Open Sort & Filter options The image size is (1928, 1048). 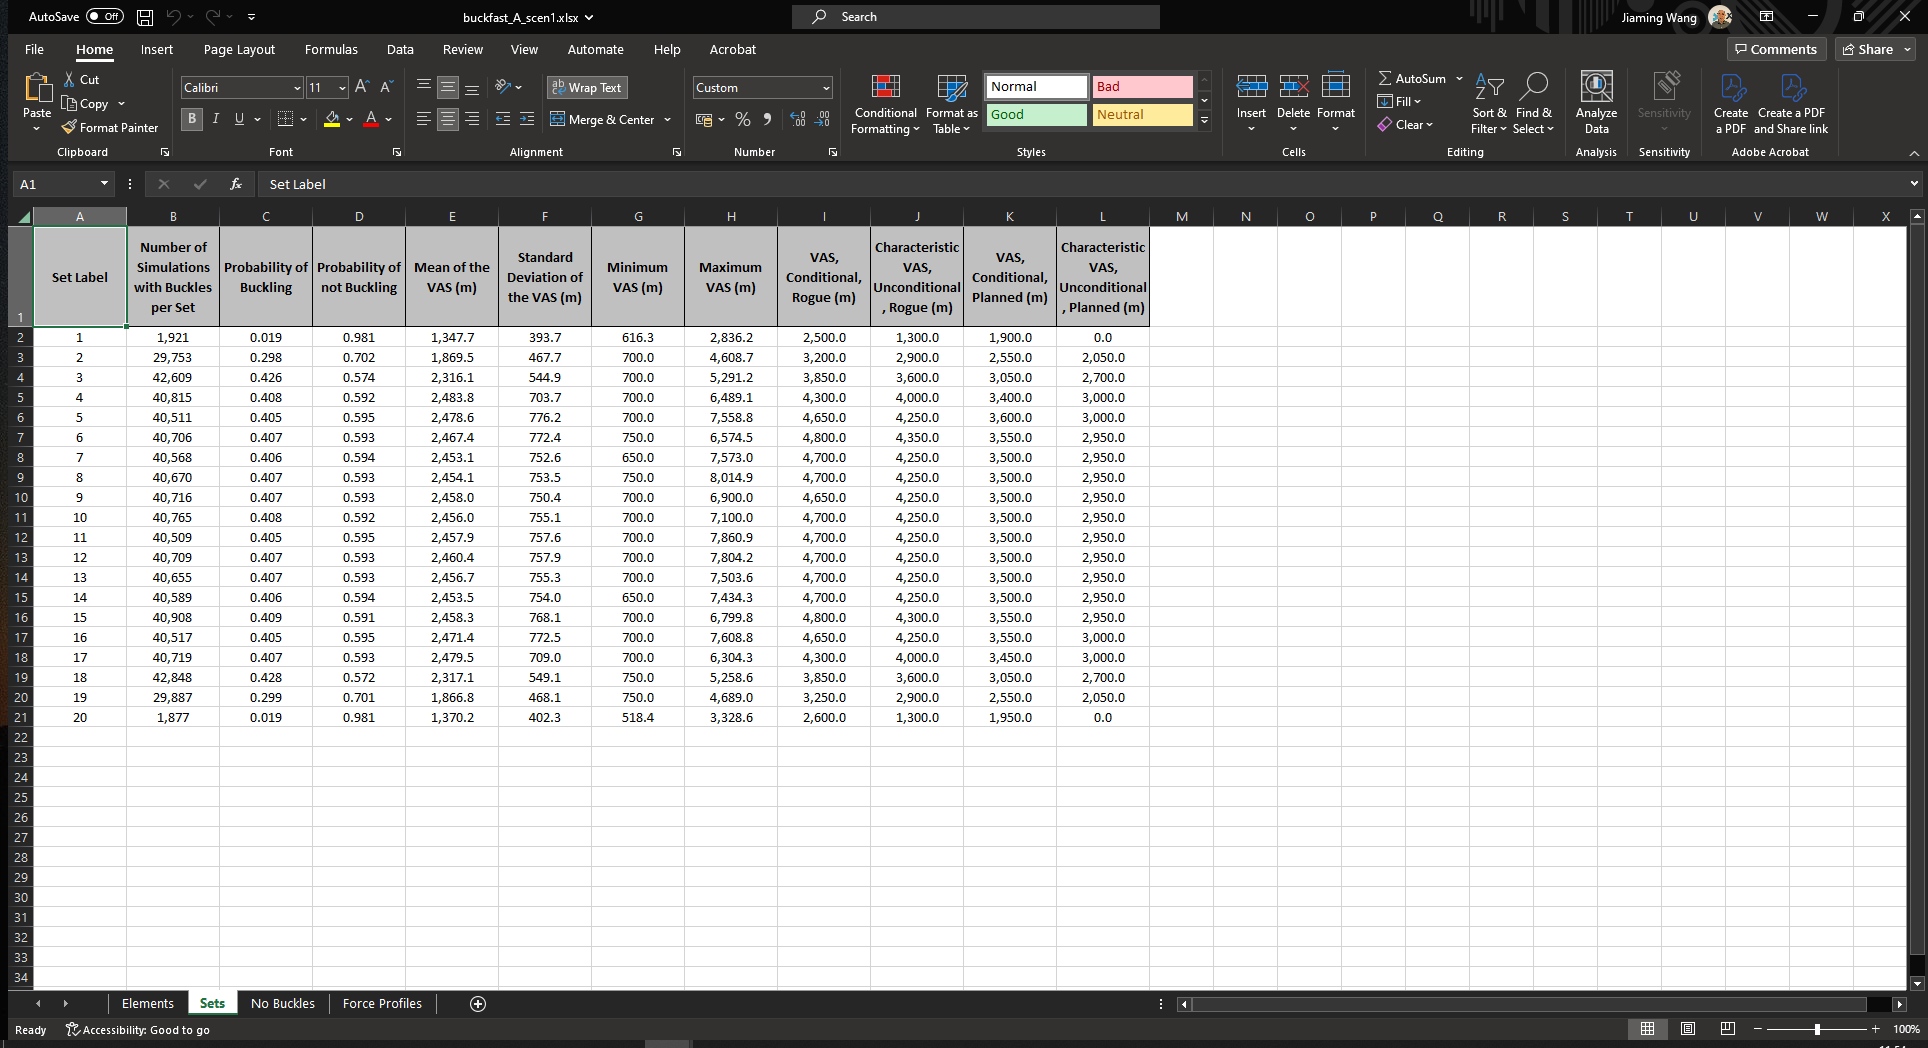(x=1488, y=104)
